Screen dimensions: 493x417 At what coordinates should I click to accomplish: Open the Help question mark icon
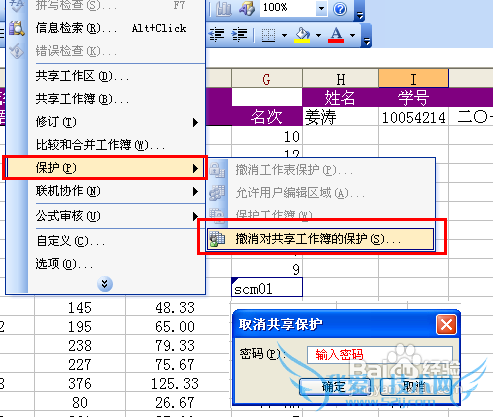[x=340, y=9]
